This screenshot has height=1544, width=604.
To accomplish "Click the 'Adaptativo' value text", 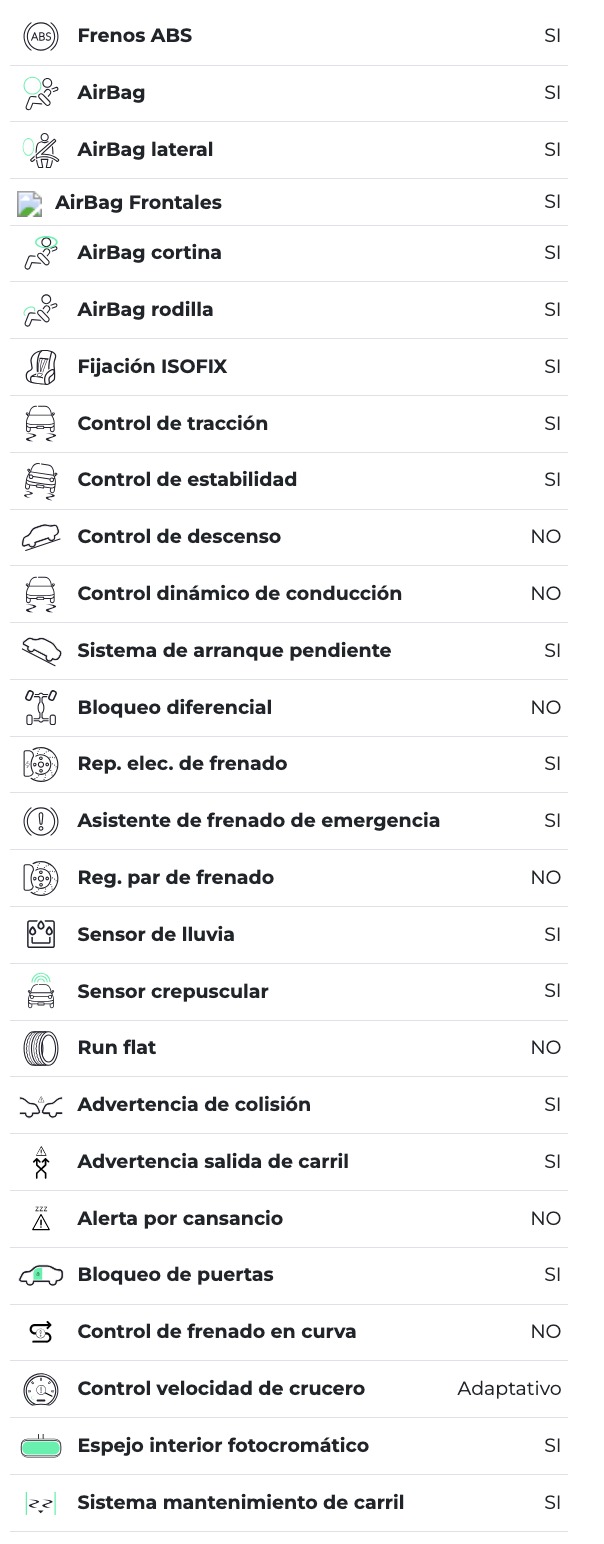I will (509, 1388).
